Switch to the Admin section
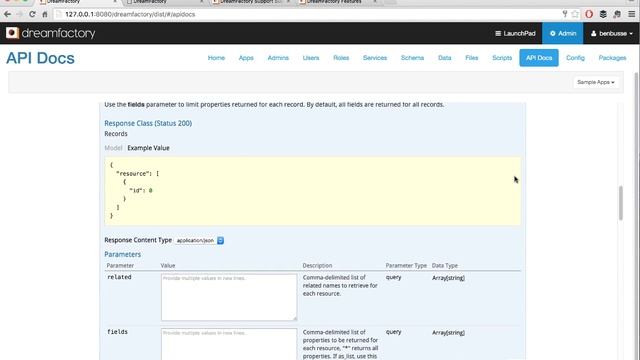Viewport: 640px width, 360px height. 563,33
